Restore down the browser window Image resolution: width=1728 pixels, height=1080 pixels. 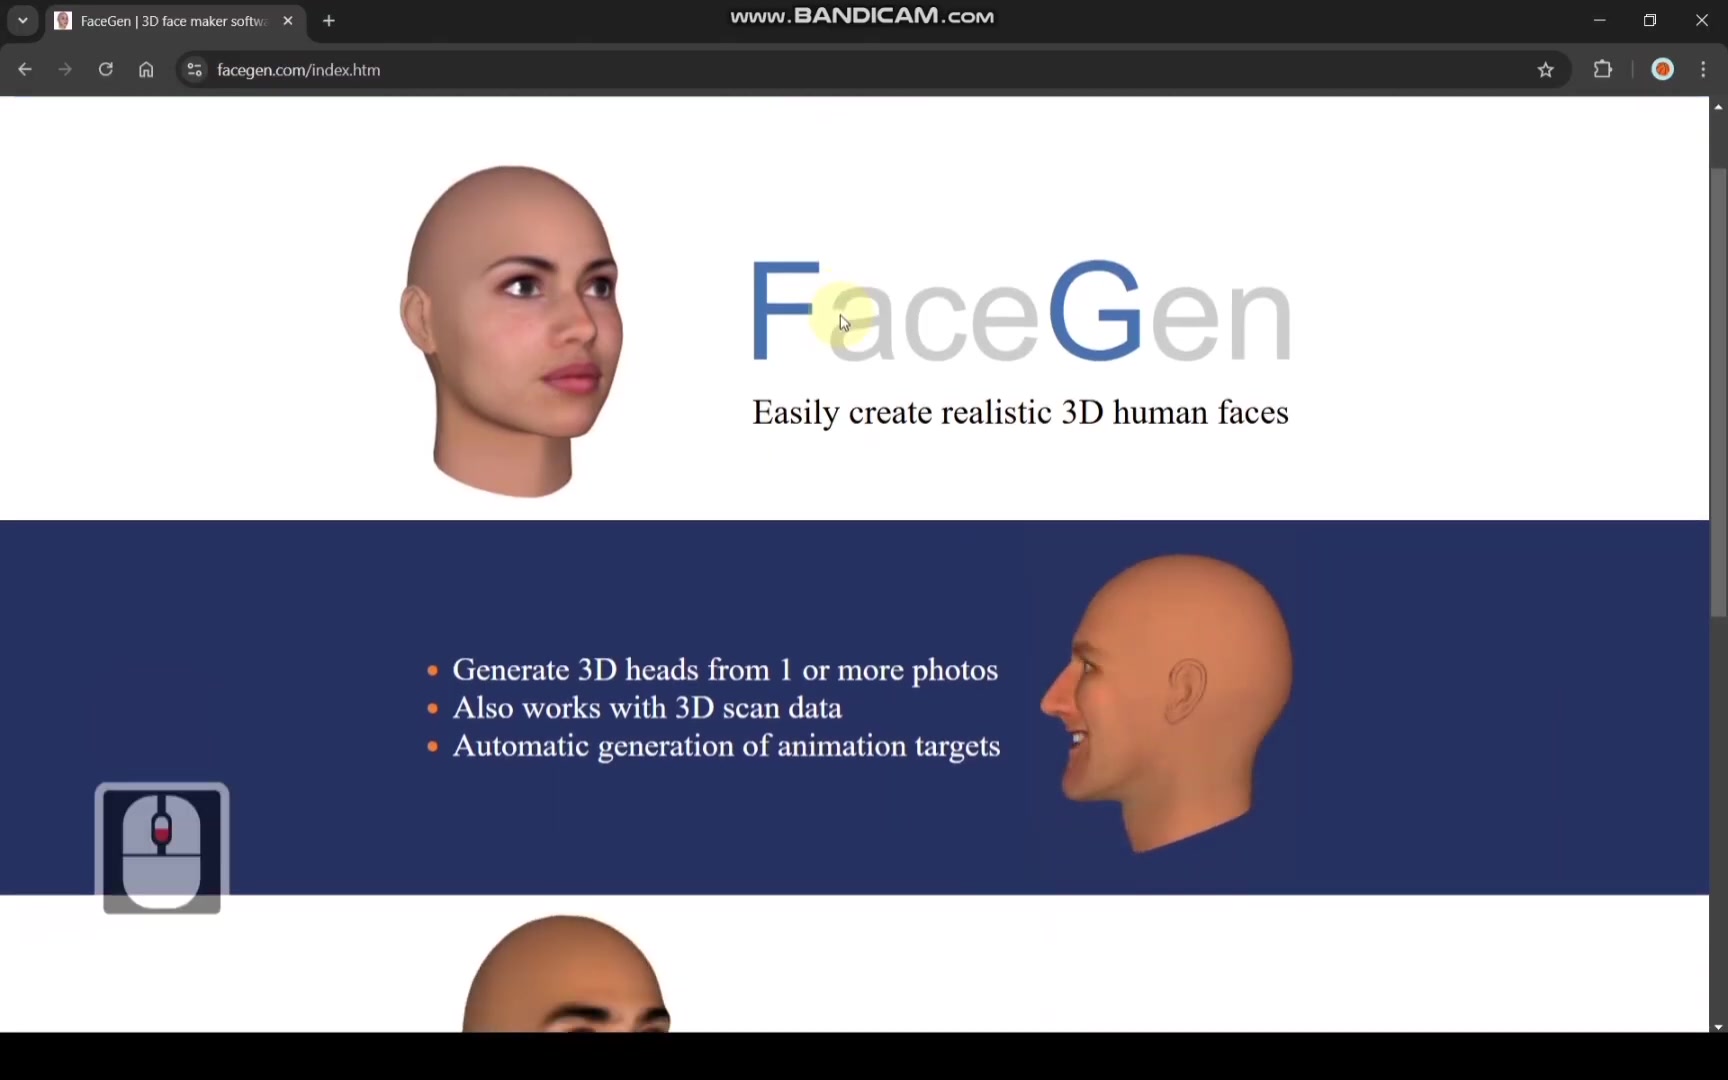(1650, 20)
